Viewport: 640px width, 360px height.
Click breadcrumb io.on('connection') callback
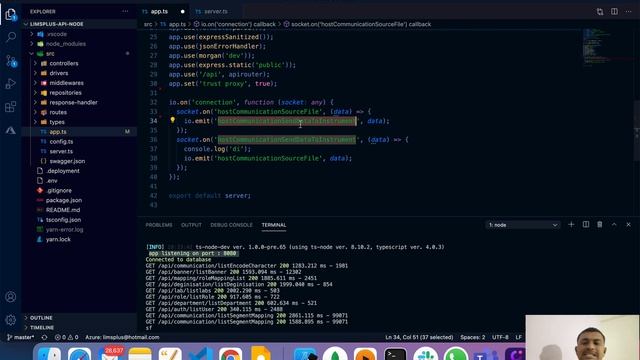238,24
